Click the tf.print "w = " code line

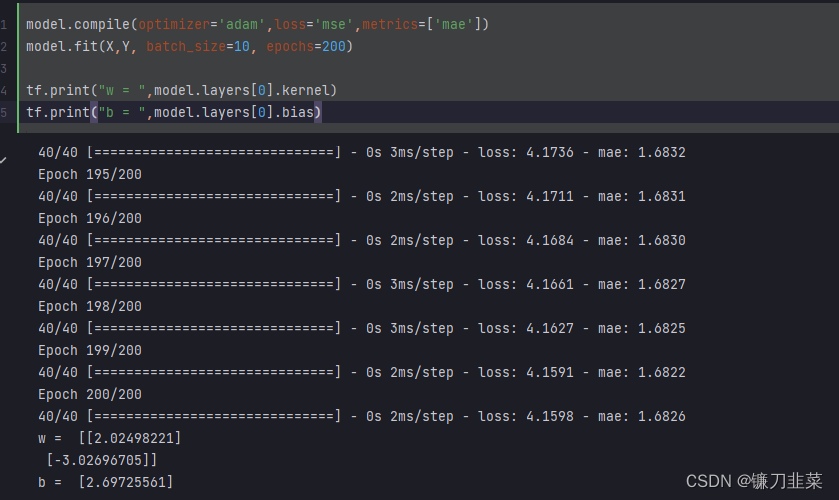[181, 90]
